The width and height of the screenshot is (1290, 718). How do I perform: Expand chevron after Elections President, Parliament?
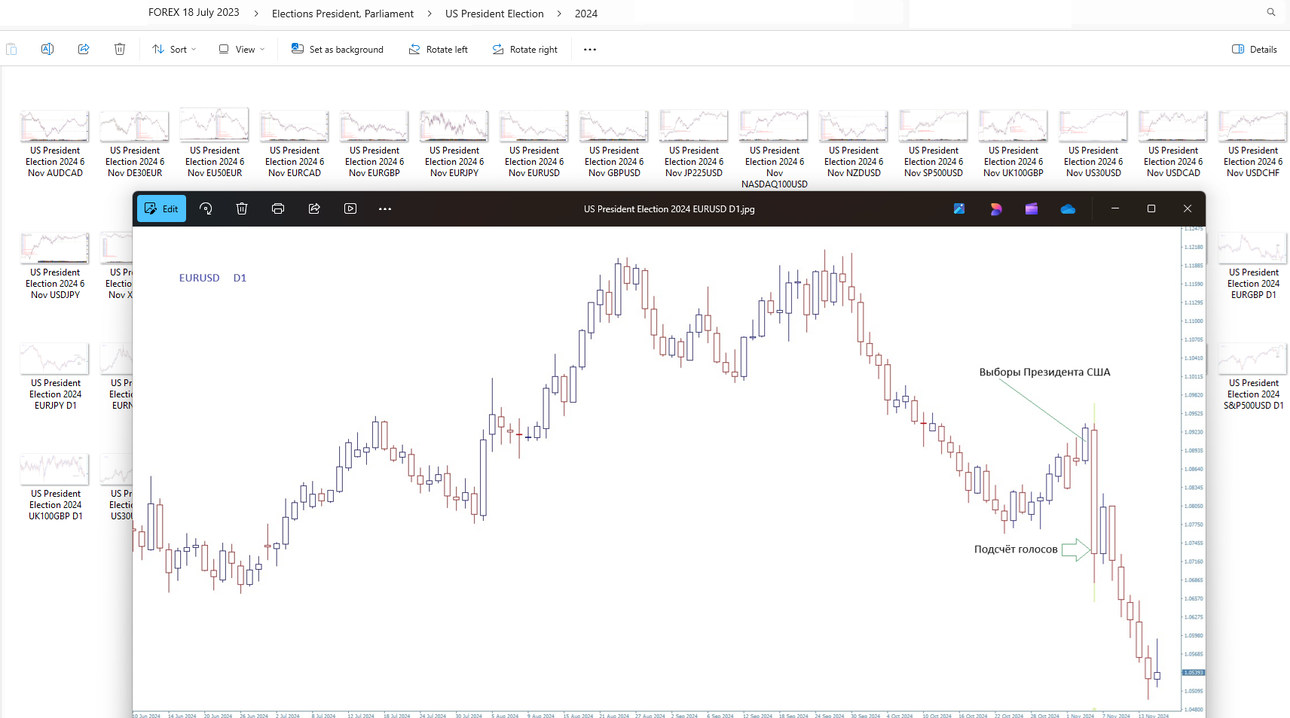[x=429, y=14]
